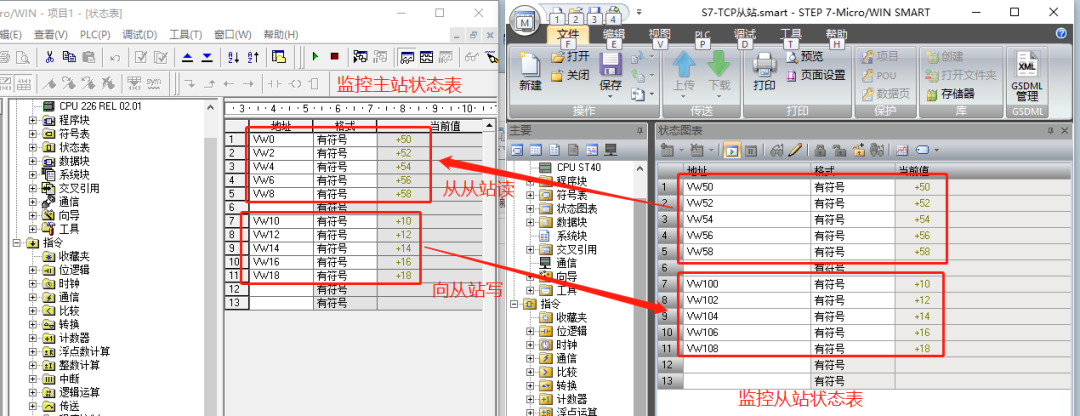Open 查看(V) menu in Micro/WIN
1080x416 pixels.
pos(51,34)
